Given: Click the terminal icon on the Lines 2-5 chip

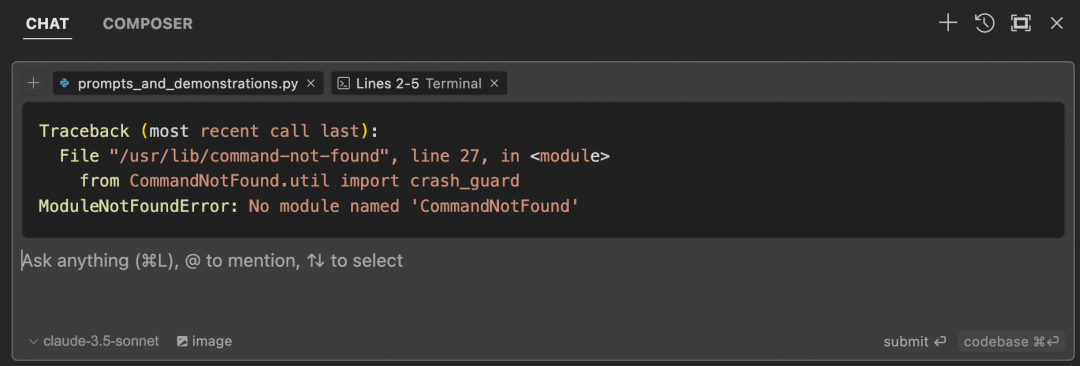Looking at the screenshot, I should click(x=343, y=83).
